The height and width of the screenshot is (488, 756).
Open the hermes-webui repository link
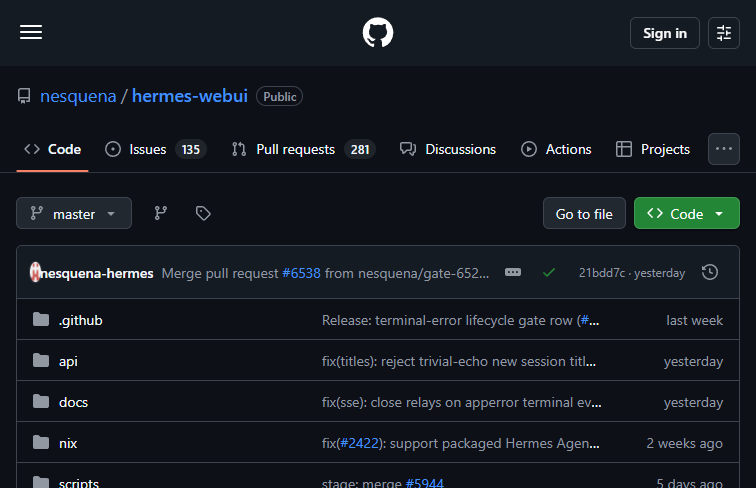[x=190, y=96]
